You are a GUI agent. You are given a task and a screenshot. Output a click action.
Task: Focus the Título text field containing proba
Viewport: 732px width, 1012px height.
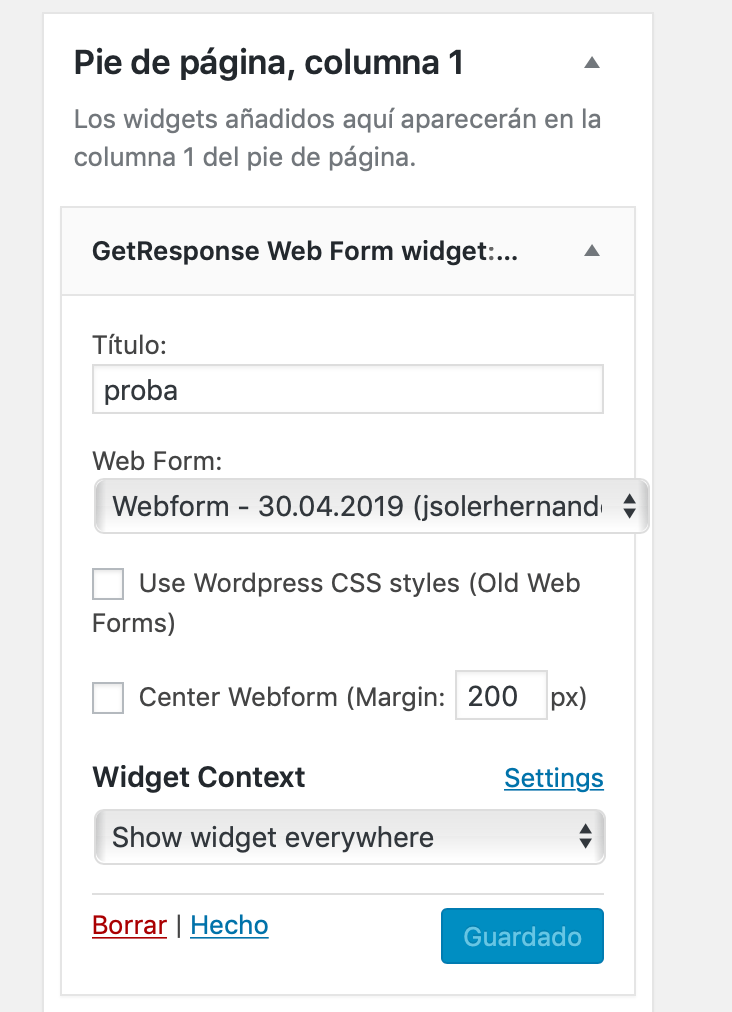(348, 389)
